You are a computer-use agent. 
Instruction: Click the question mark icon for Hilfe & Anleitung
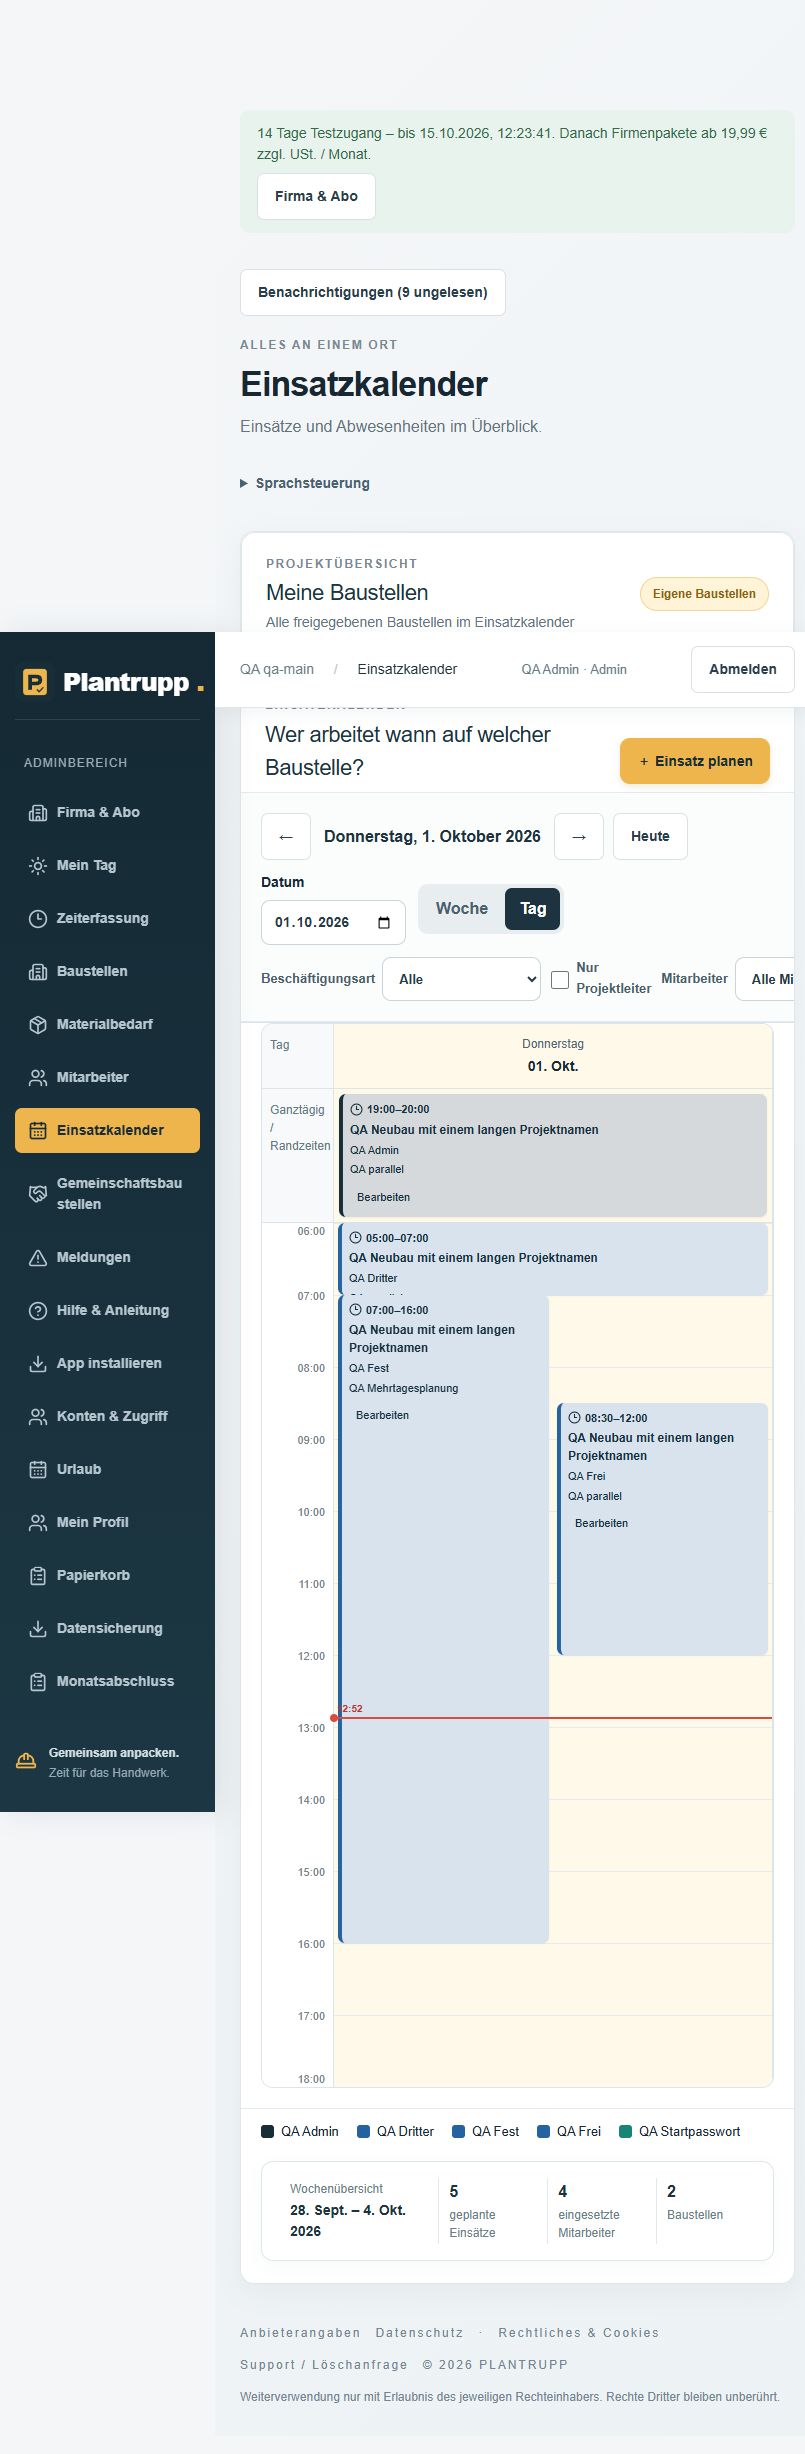click(38, 1311)
